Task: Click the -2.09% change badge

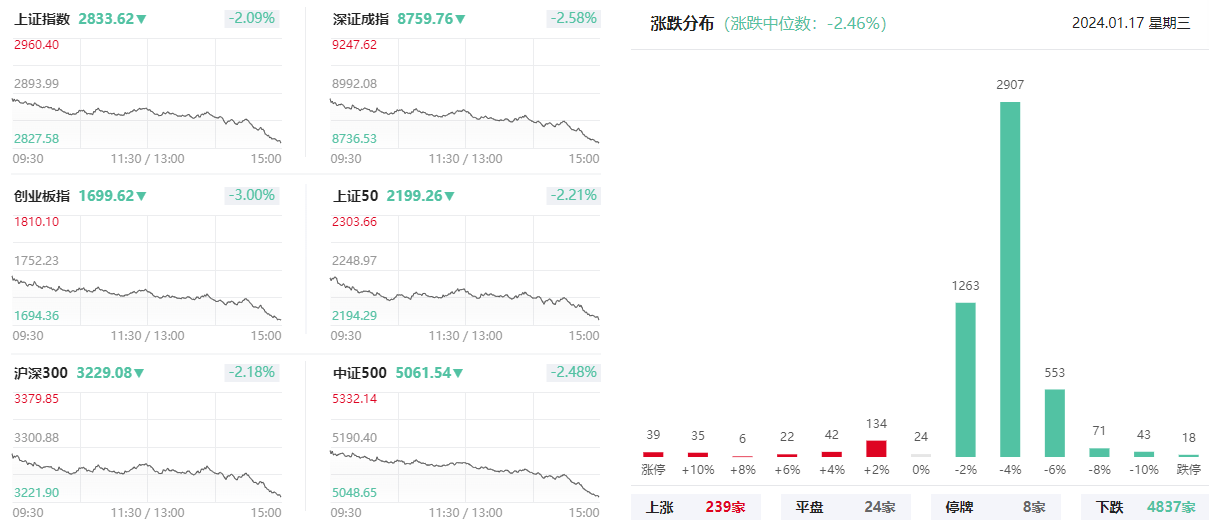Action: [251, 18]
